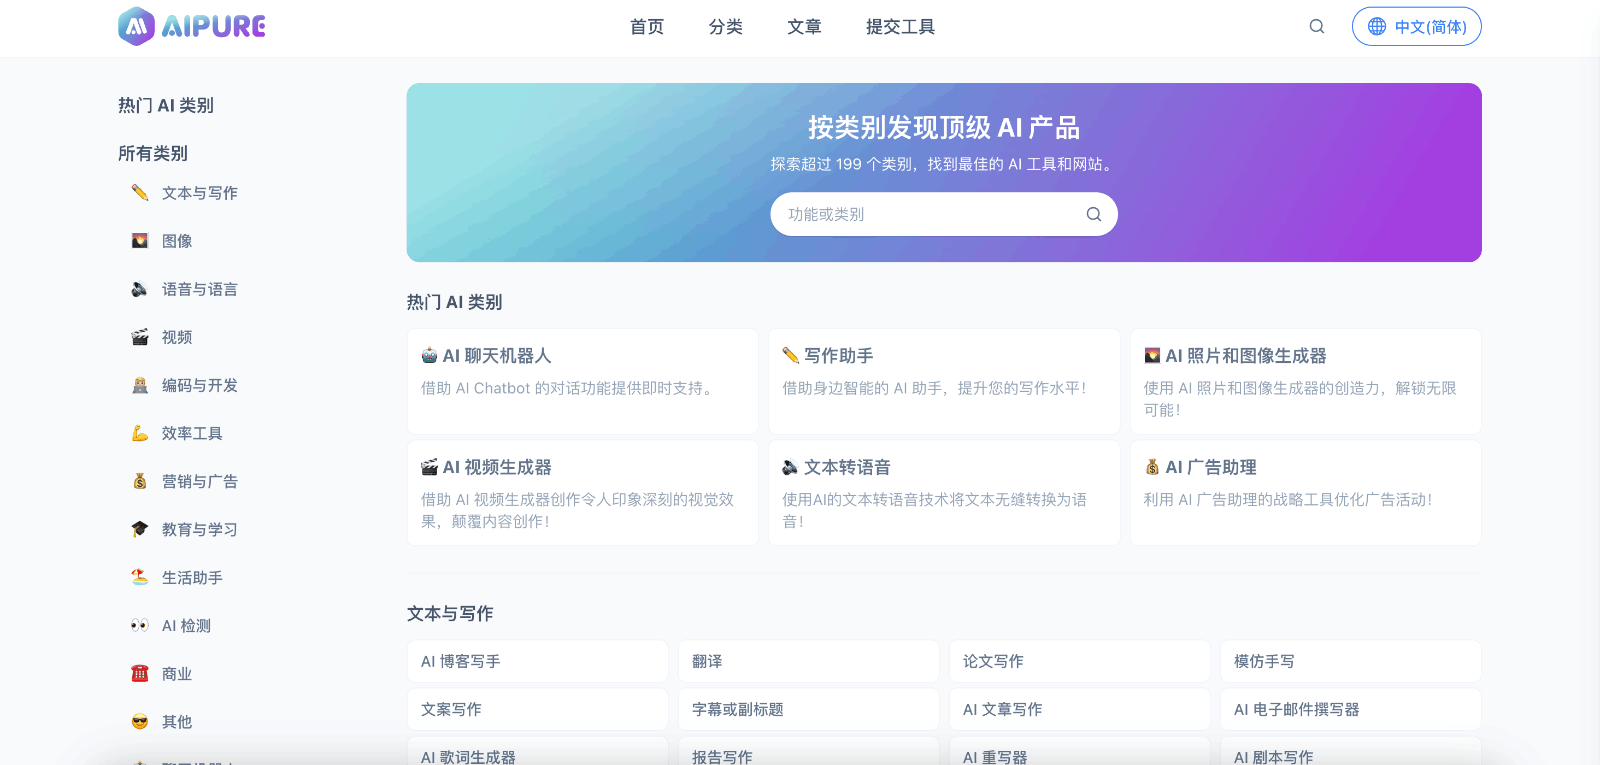Screen dimensions: 1600x765
Task: Click the eyes icon beside AI 检测
Action: tap(140, 626)
